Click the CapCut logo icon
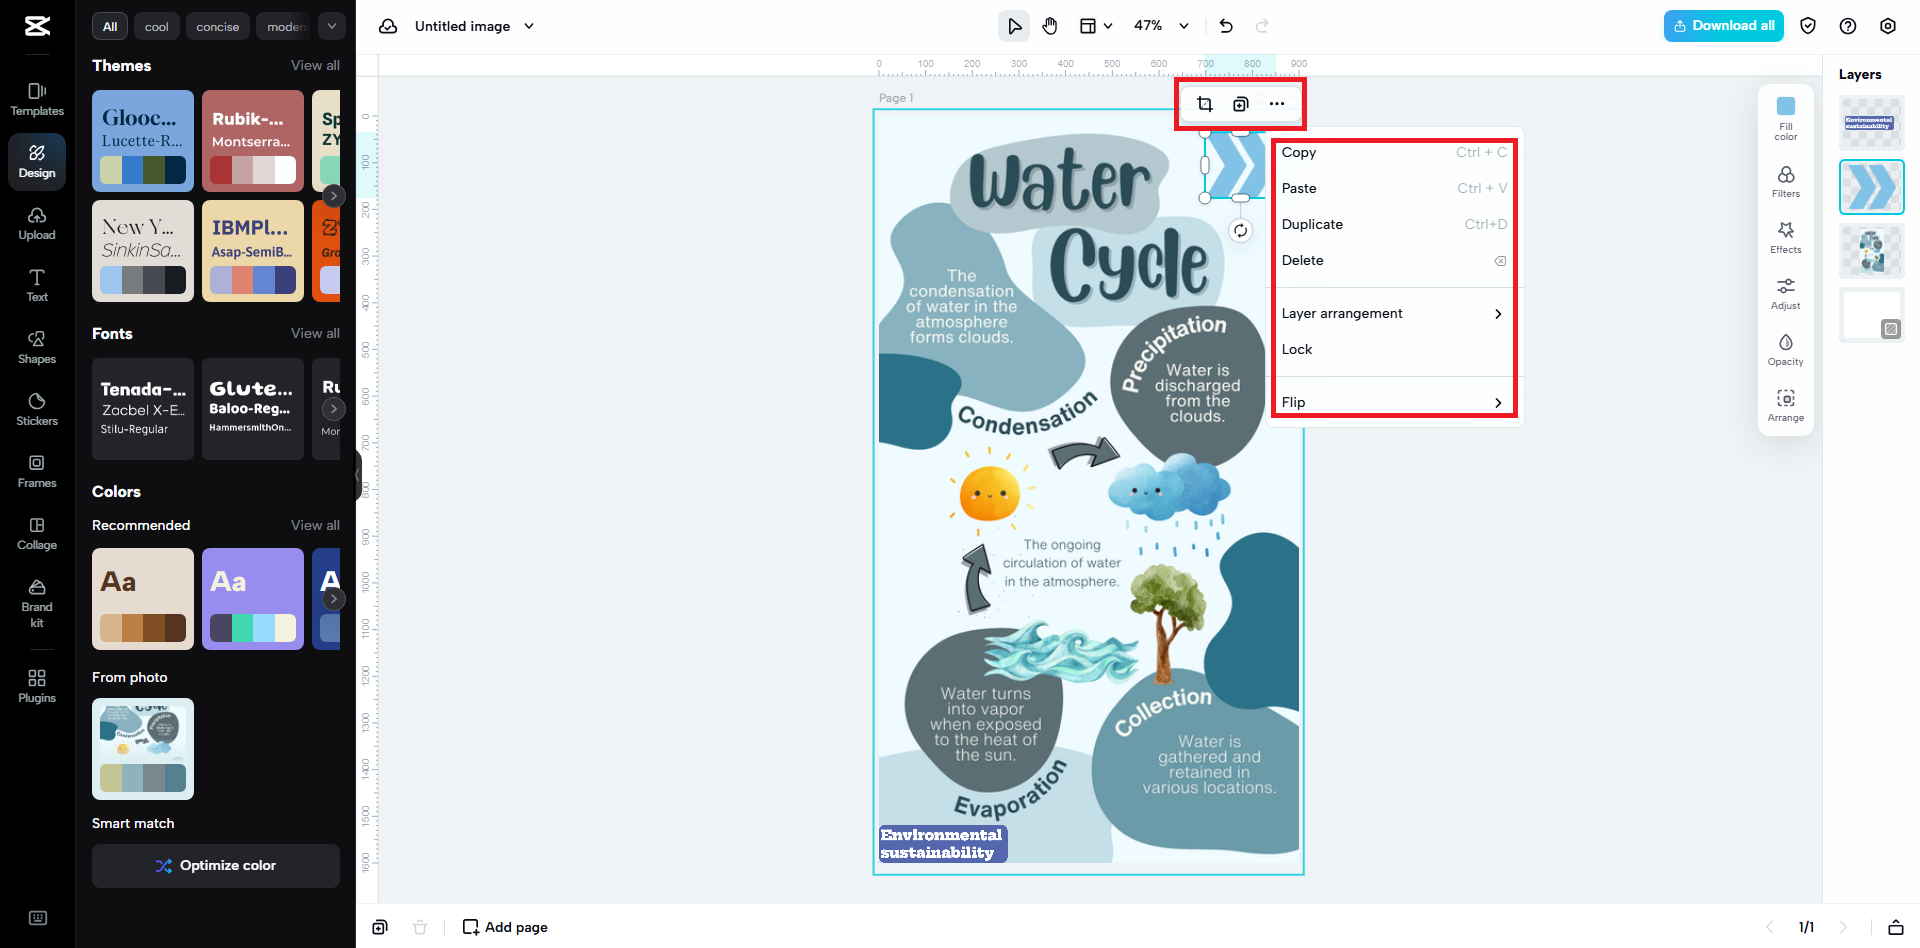This screenshot has width=1920, height=948. point(37,26)
